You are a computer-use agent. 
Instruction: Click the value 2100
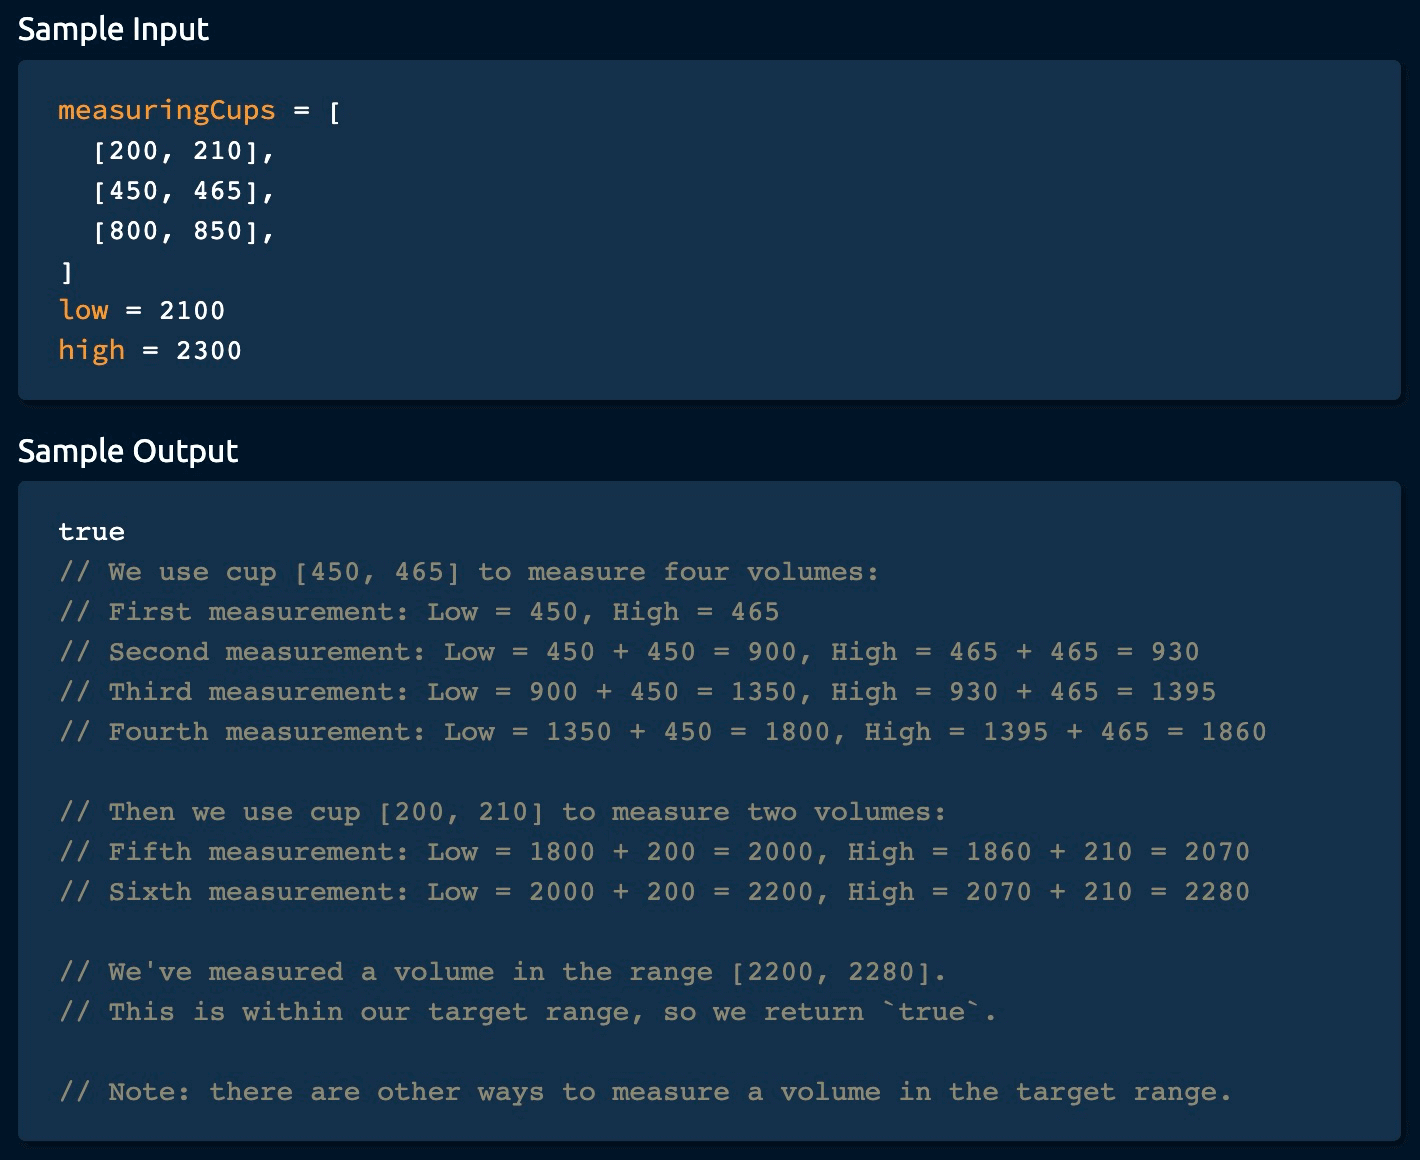point(192,310)
